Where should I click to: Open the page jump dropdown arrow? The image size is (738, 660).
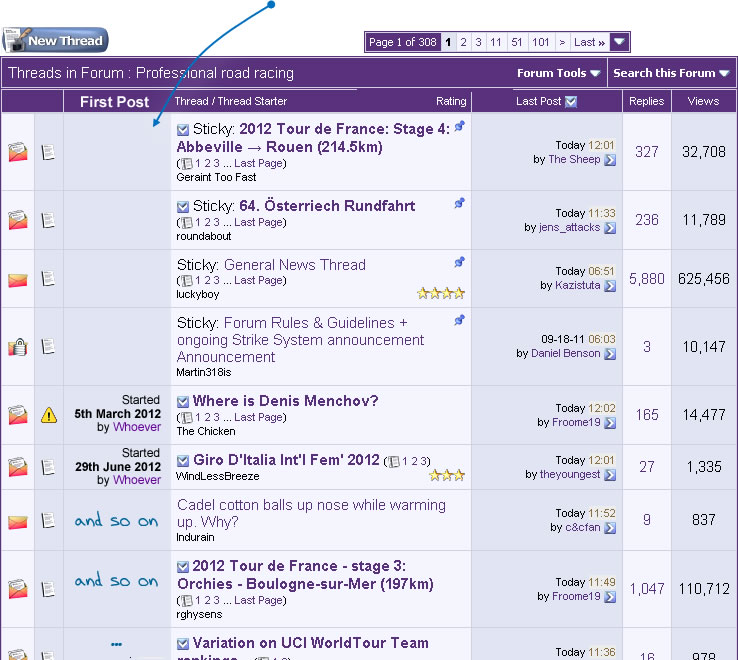pos(619,42)
